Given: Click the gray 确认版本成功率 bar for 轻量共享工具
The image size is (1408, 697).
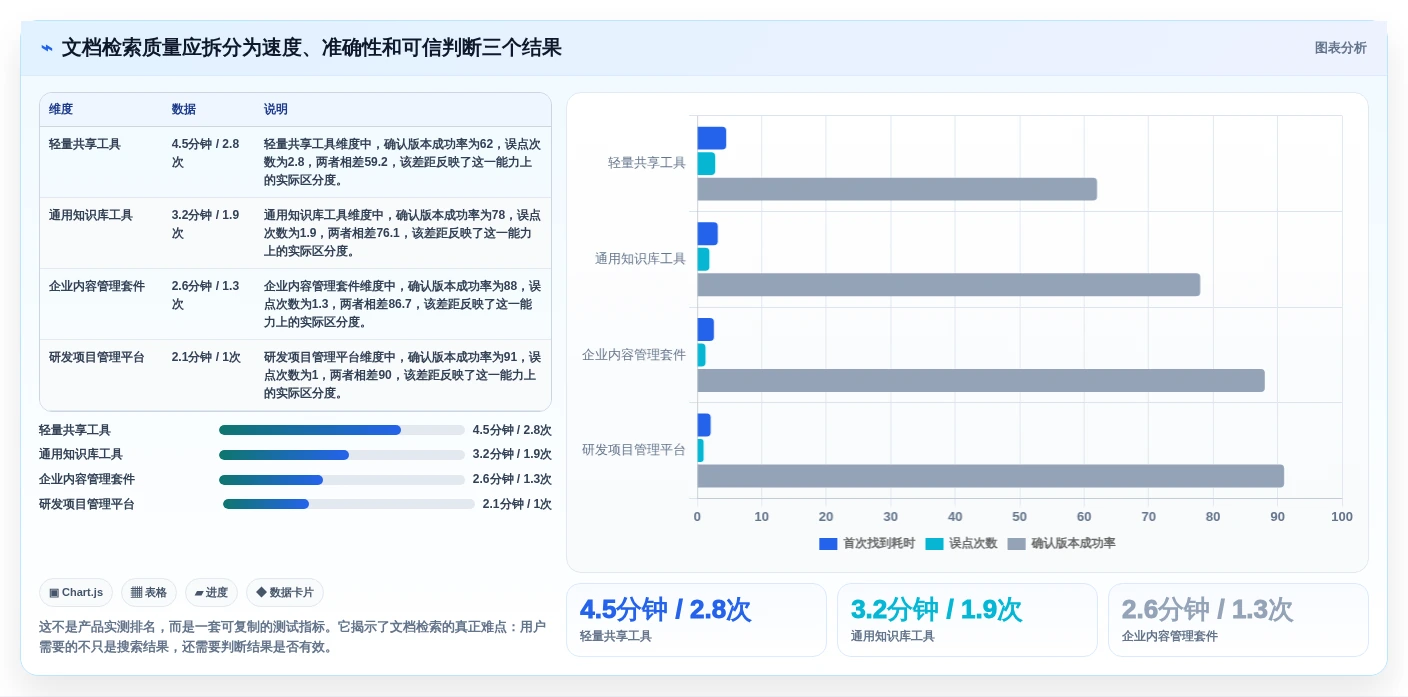Looking at the screenshot, I should (897, 189).
